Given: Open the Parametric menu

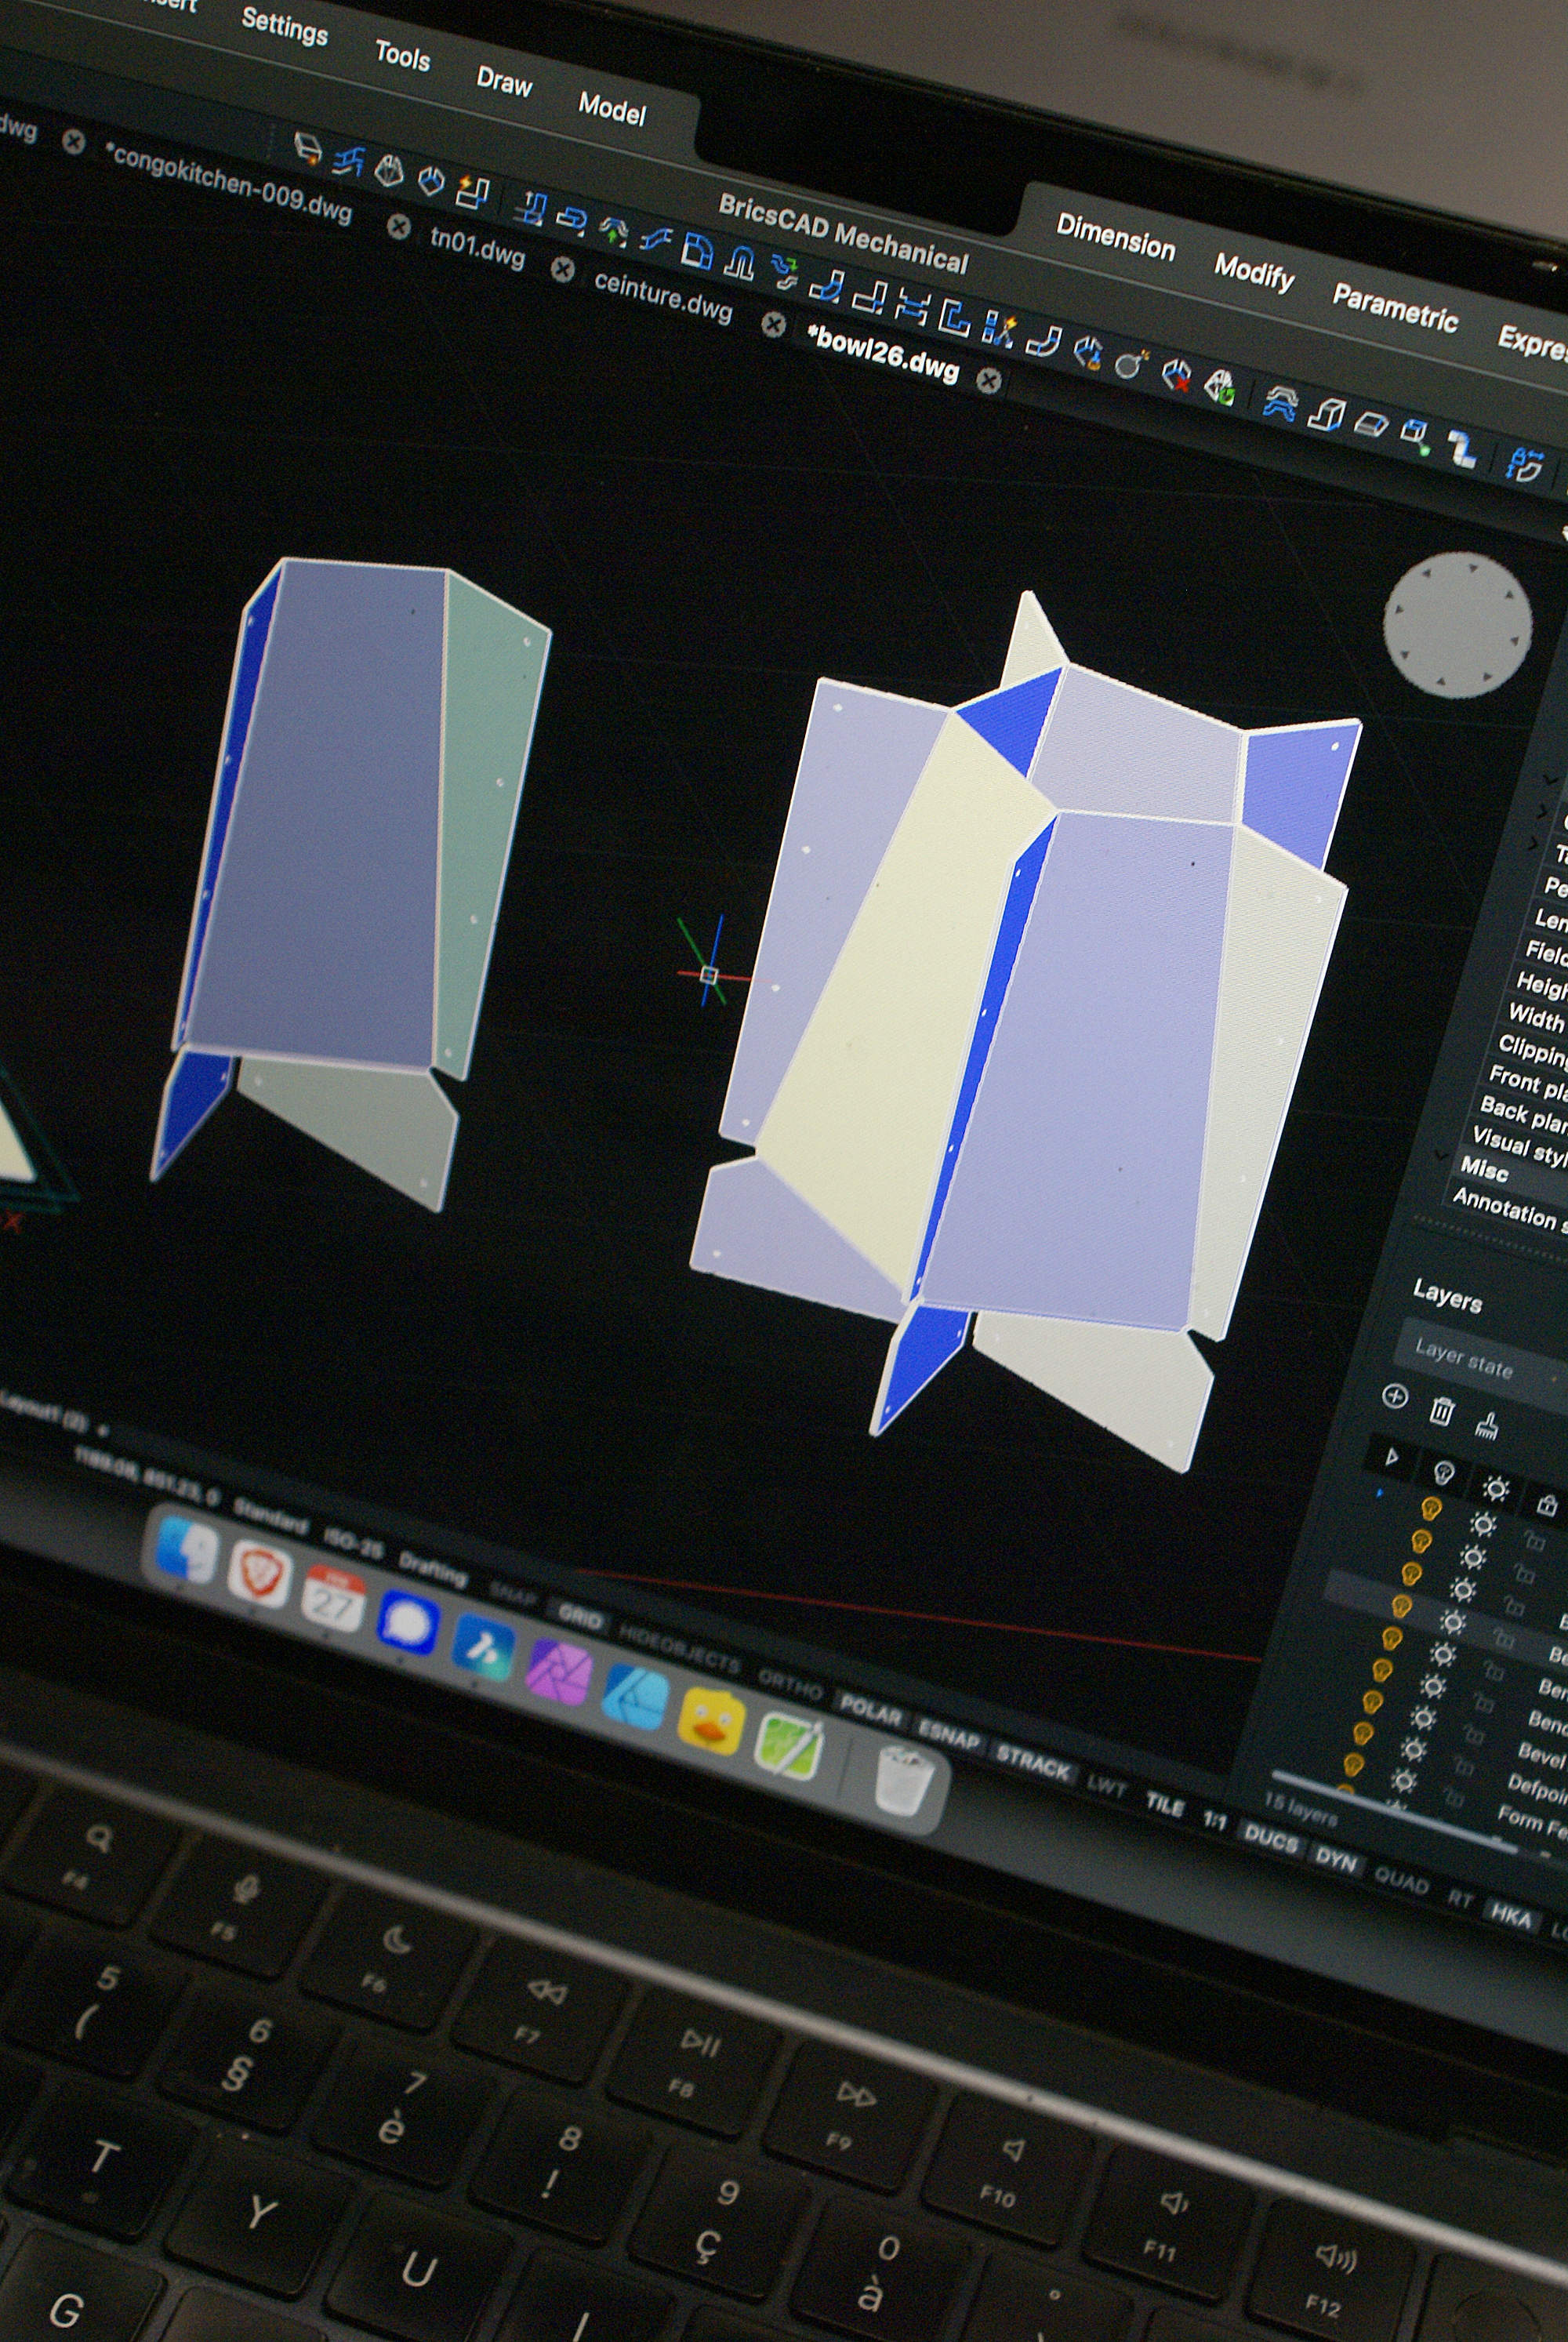Looking at the screenshot, I should click(x=1395, y=307).
